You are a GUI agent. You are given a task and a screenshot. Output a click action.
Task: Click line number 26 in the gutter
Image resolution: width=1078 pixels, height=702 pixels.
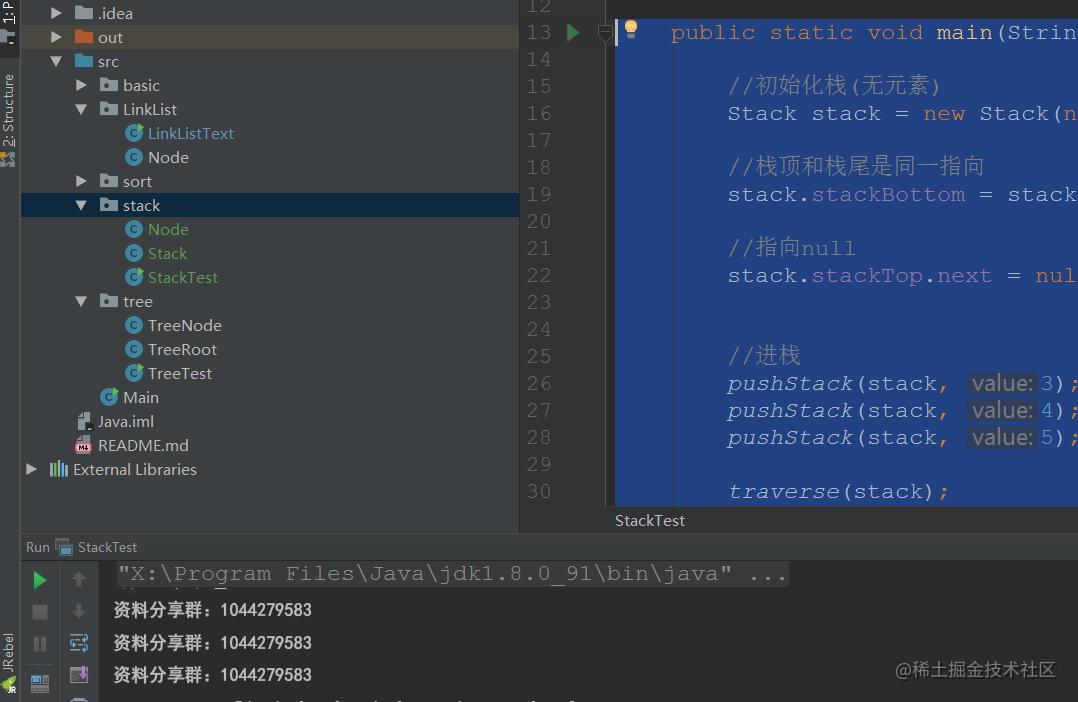coord(539,383)
